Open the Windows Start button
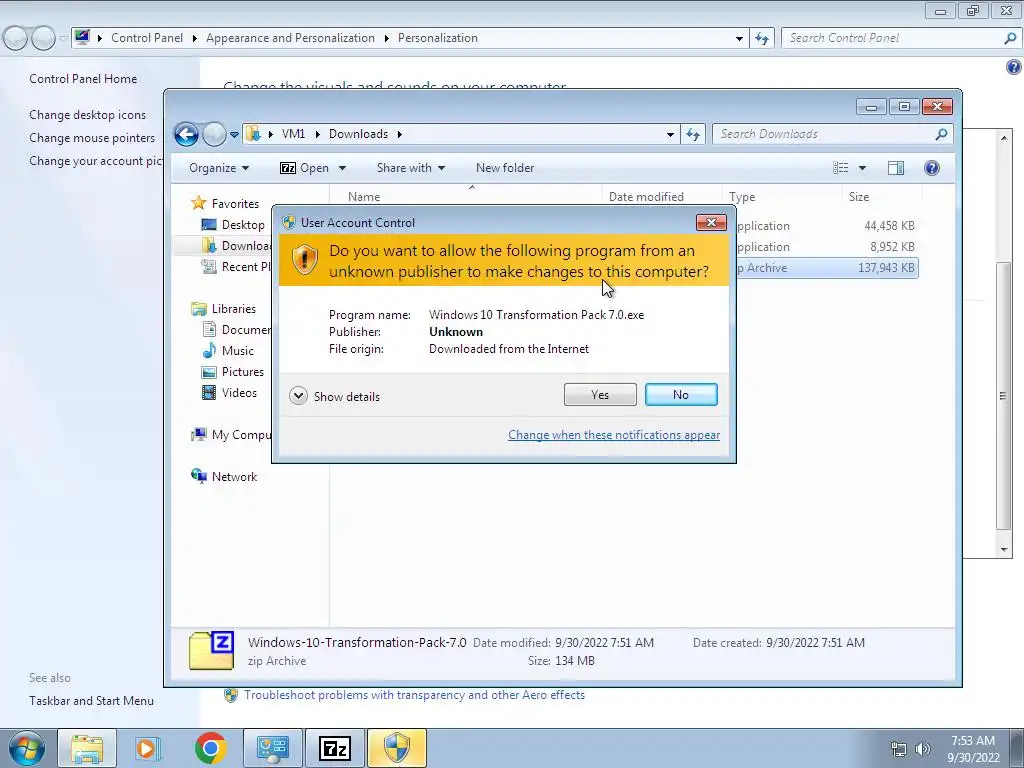The height and width of the screenshot is (768, 1024). coord(27,748)
